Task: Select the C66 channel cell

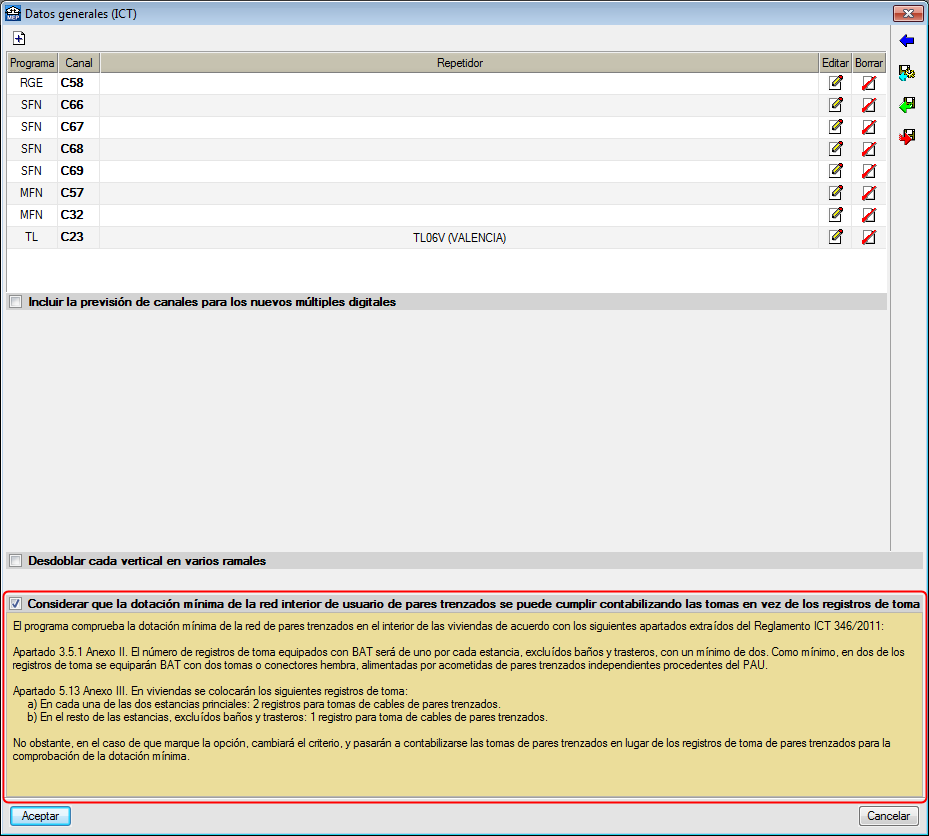Action: coord(79,105)
